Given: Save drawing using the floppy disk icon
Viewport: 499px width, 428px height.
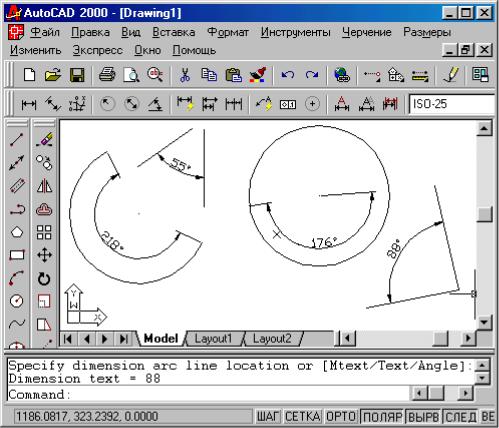Looking at the screenshot, I should (77, 75).
